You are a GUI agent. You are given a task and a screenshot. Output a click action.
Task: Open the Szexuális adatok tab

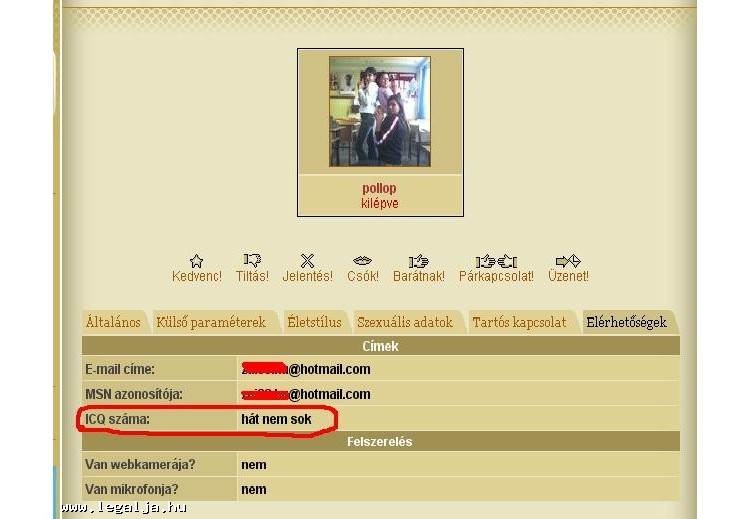[405, 322]
